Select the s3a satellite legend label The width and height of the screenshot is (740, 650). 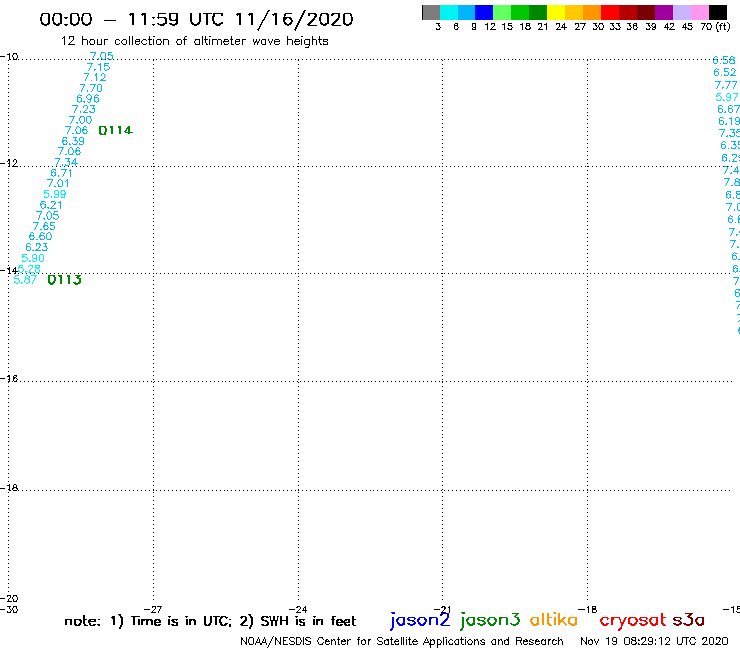[x=688, y=620]
